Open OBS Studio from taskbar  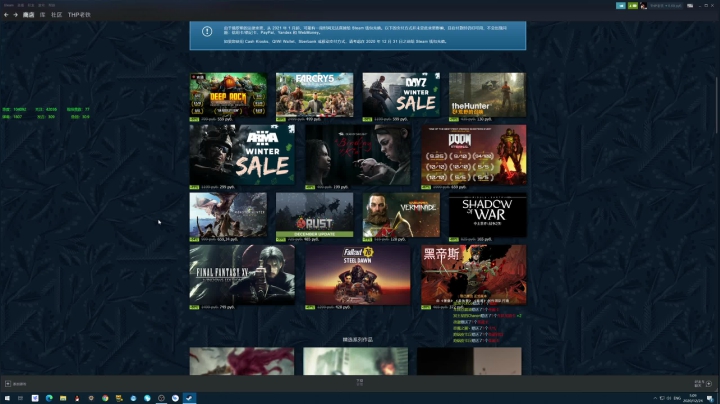[x=161, y=398]
